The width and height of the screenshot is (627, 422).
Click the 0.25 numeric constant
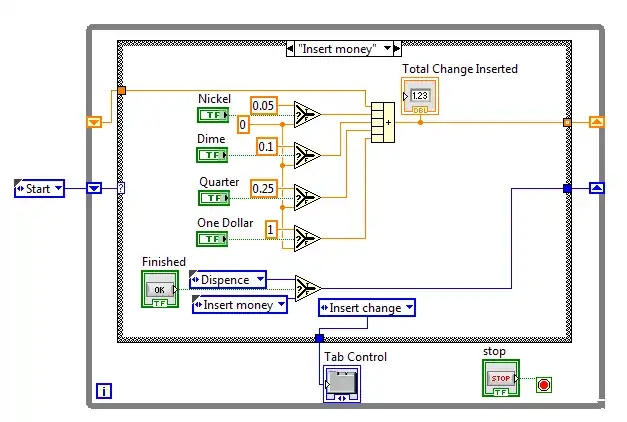(265, 188)
